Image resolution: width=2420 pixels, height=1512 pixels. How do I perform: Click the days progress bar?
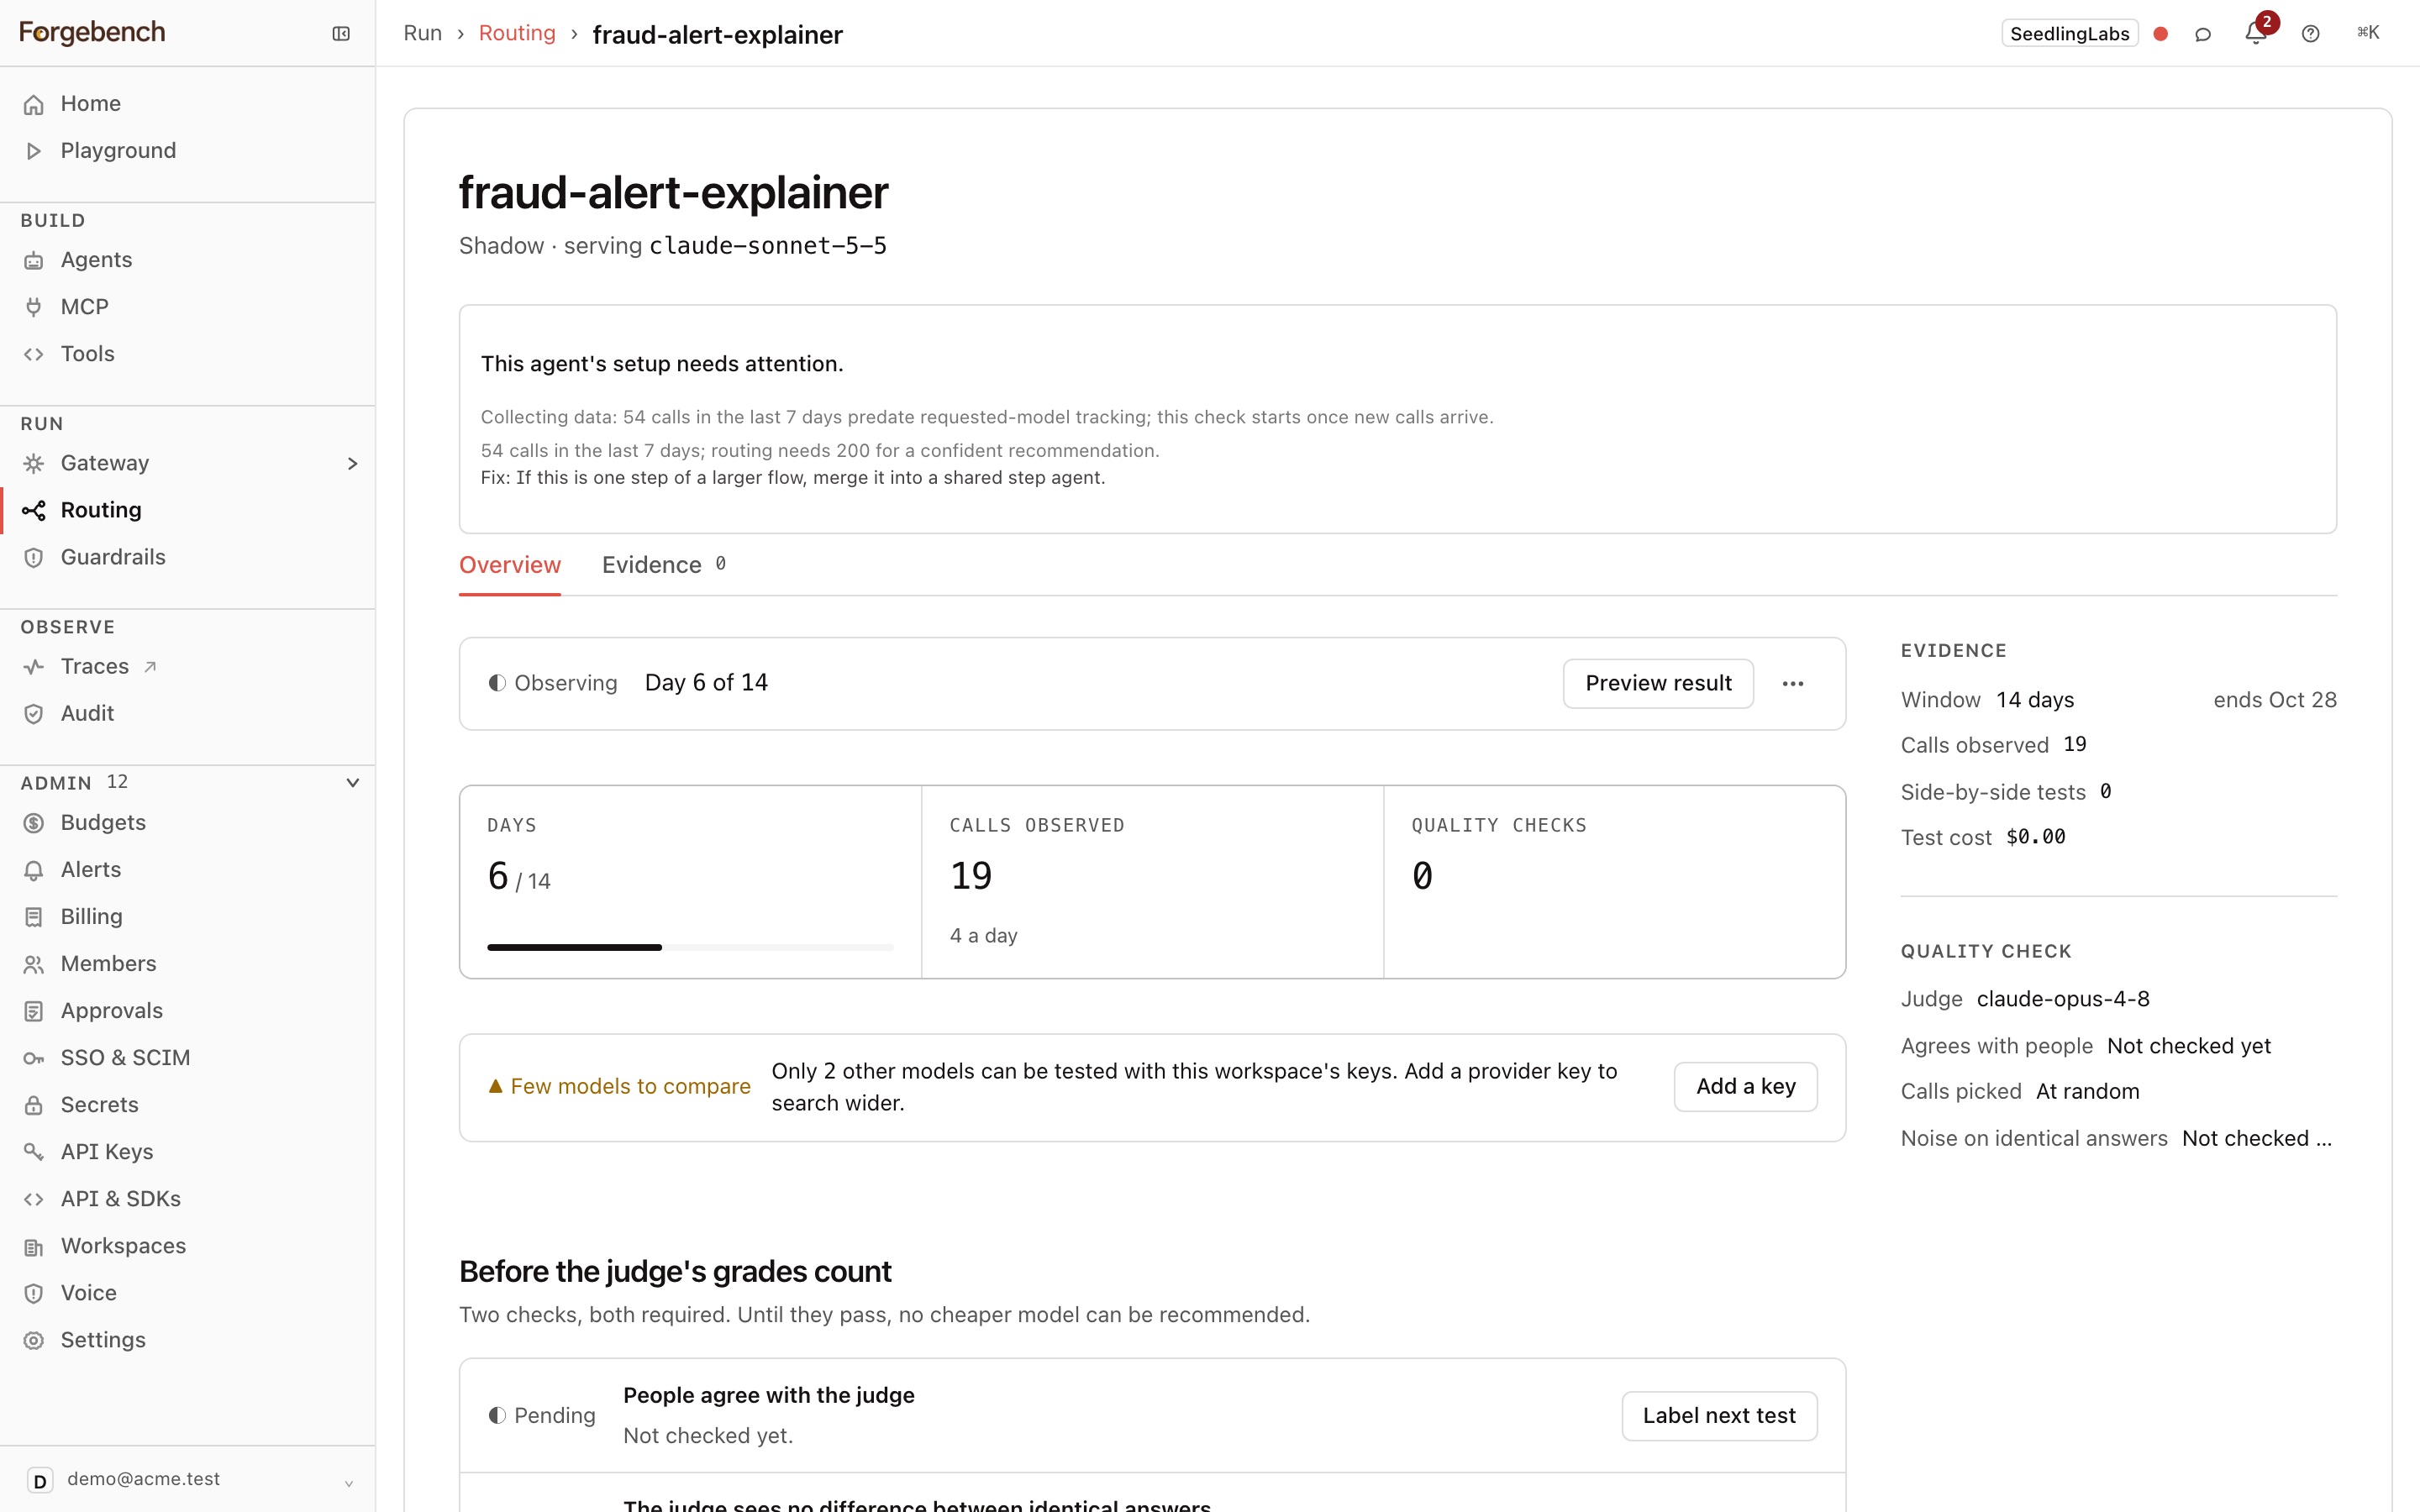(690, 947)
